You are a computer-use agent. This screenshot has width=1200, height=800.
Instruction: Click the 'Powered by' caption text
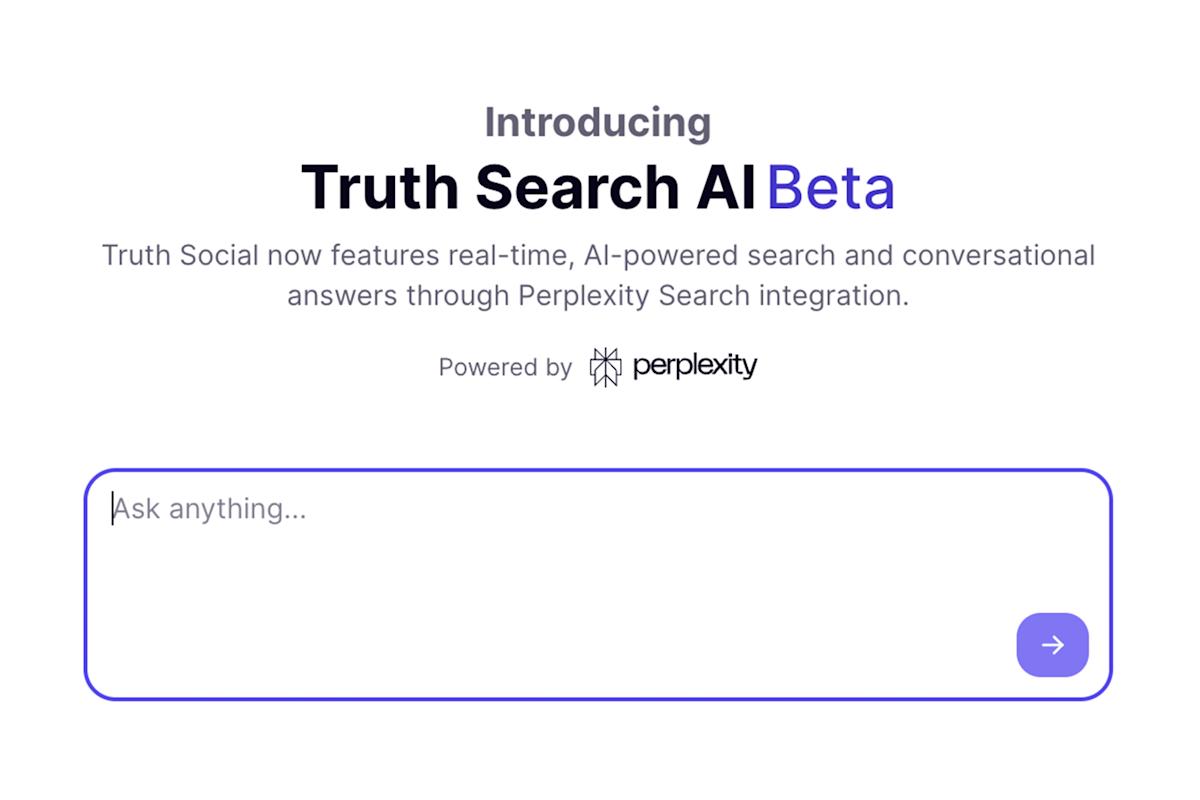click(x=505, y=367)
